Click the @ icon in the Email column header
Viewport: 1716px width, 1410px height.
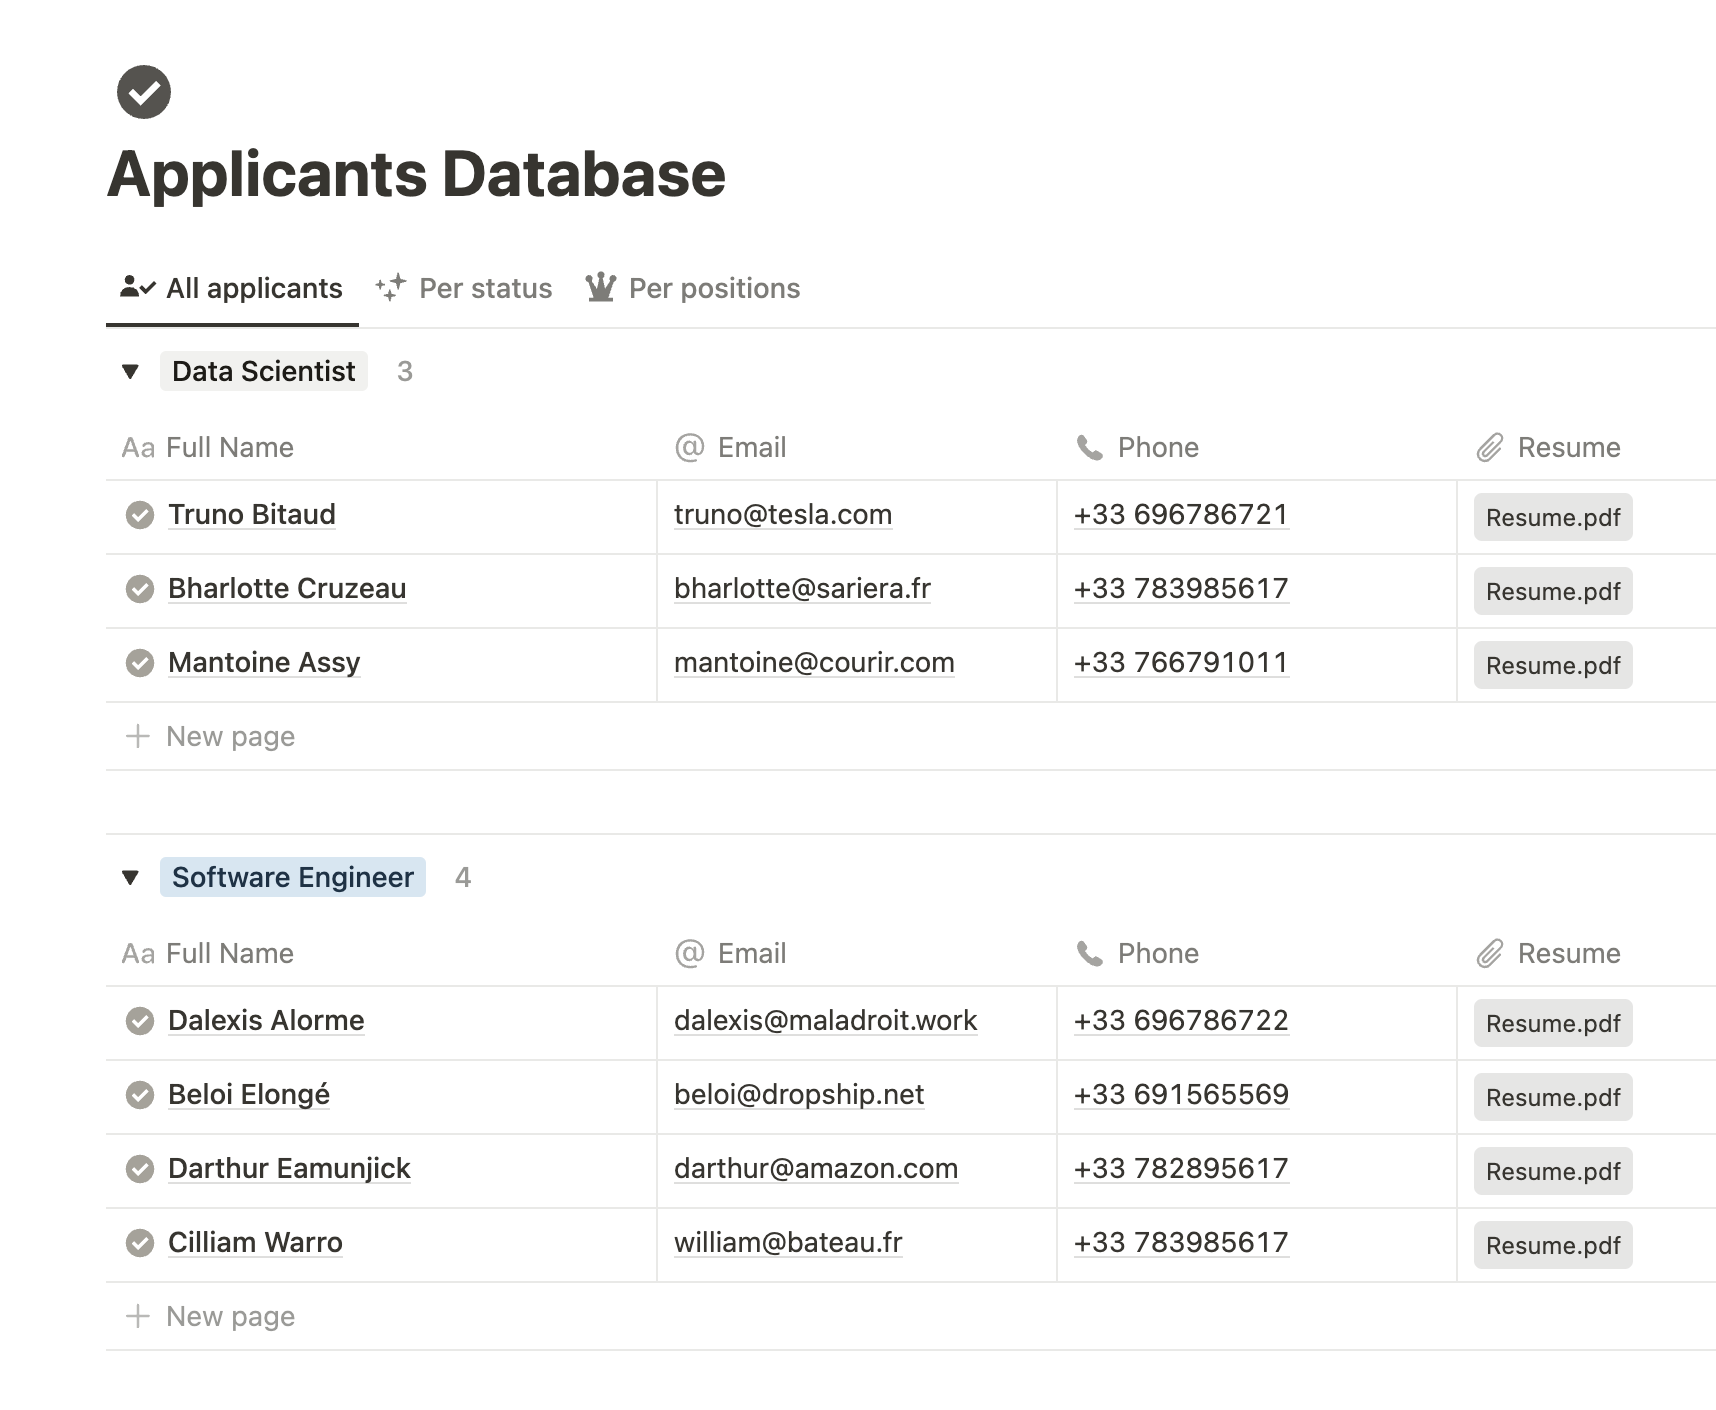686,447
